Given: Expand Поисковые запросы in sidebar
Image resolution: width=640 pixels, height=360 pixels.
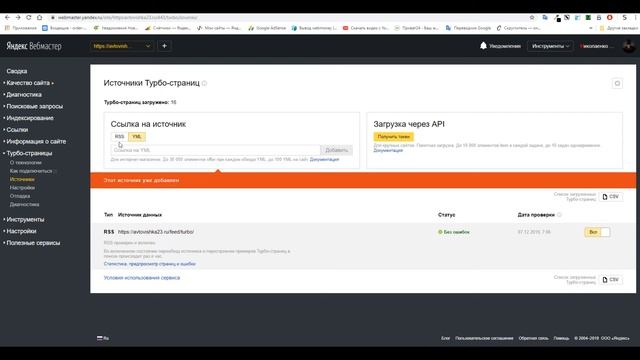Looking at the screenshot, I should tap(34, 107).
